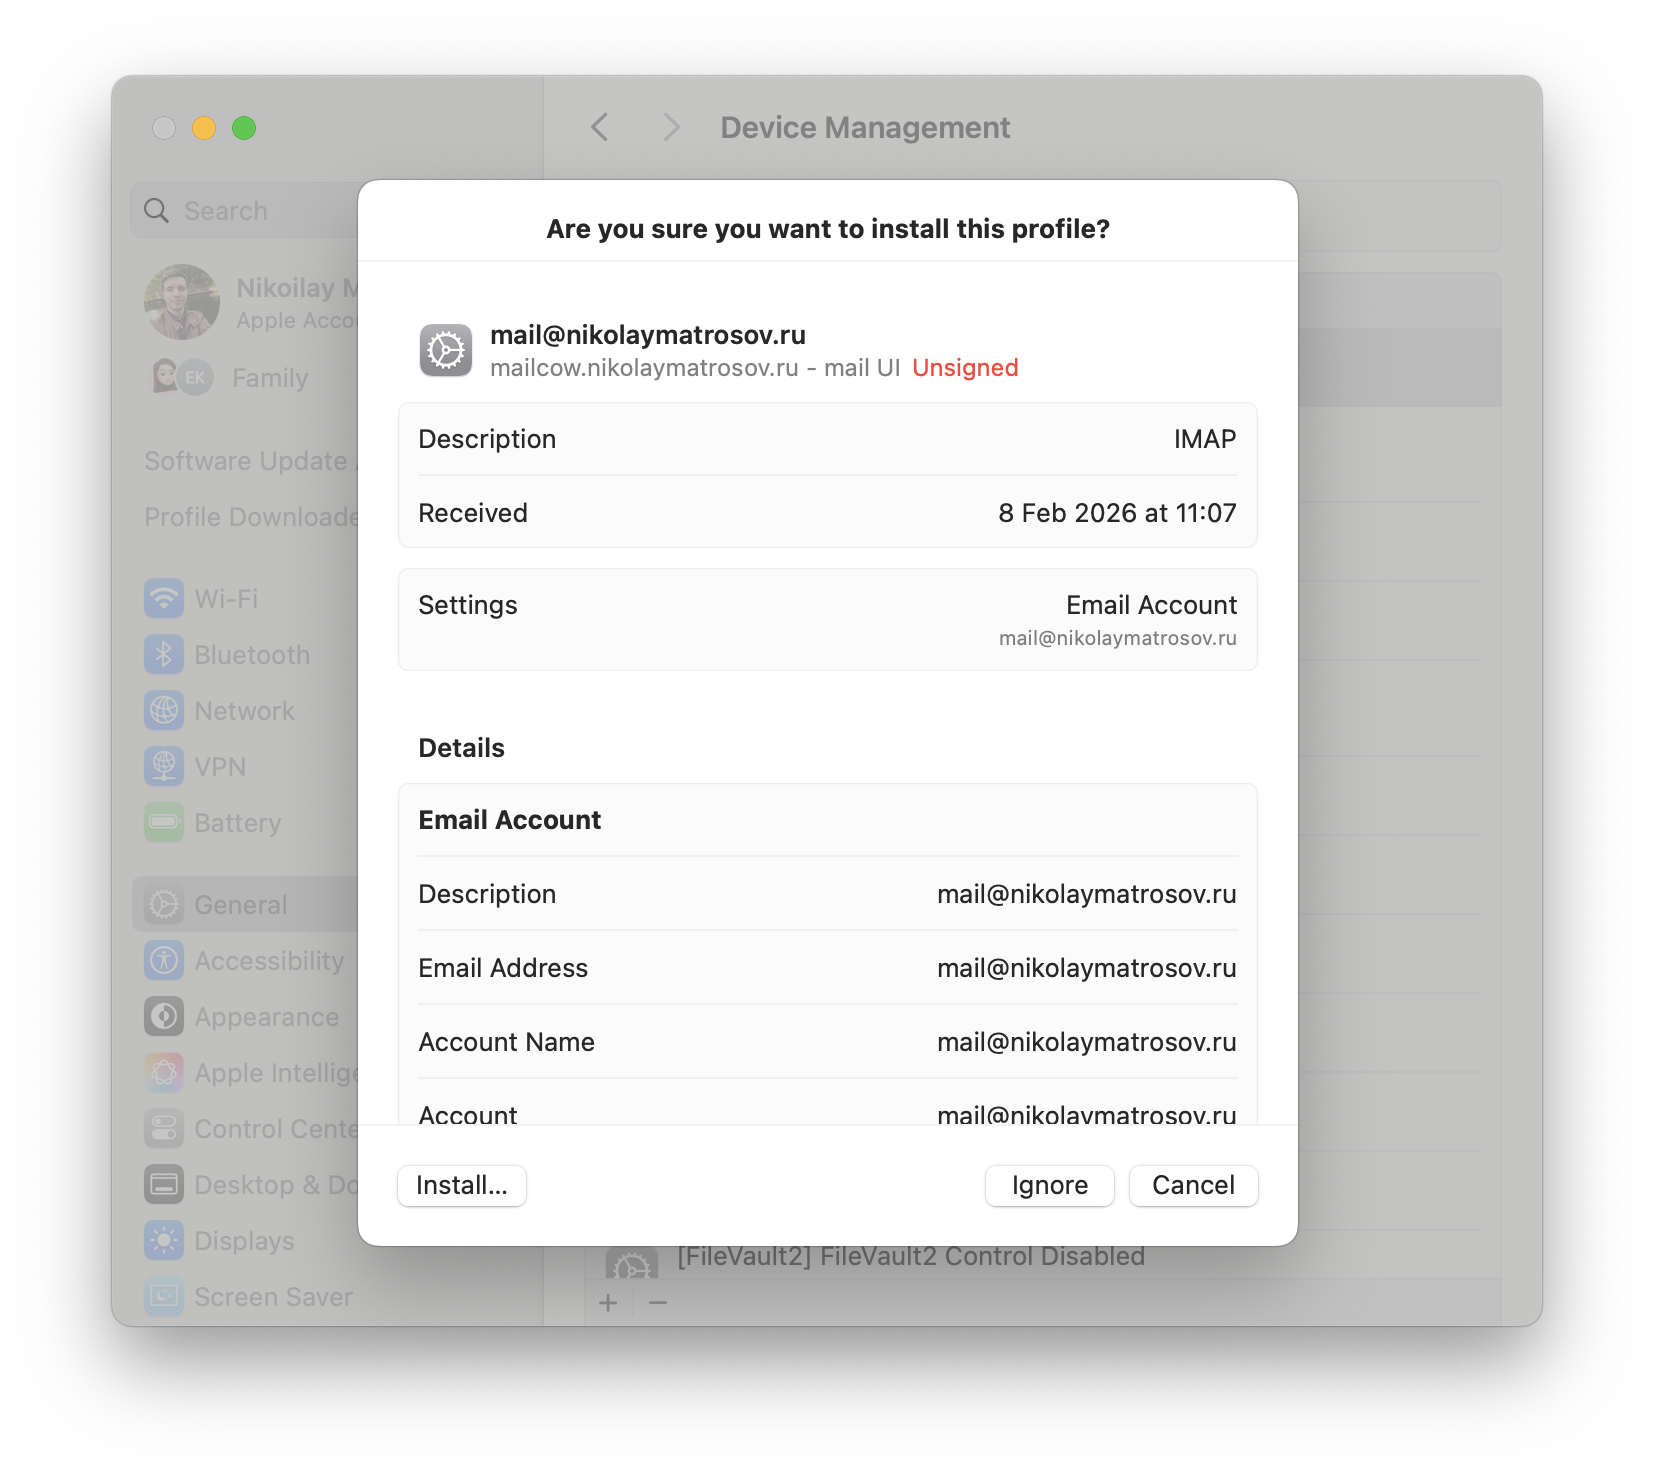
Task: Click the sidebar Search field
Action: 250,211
